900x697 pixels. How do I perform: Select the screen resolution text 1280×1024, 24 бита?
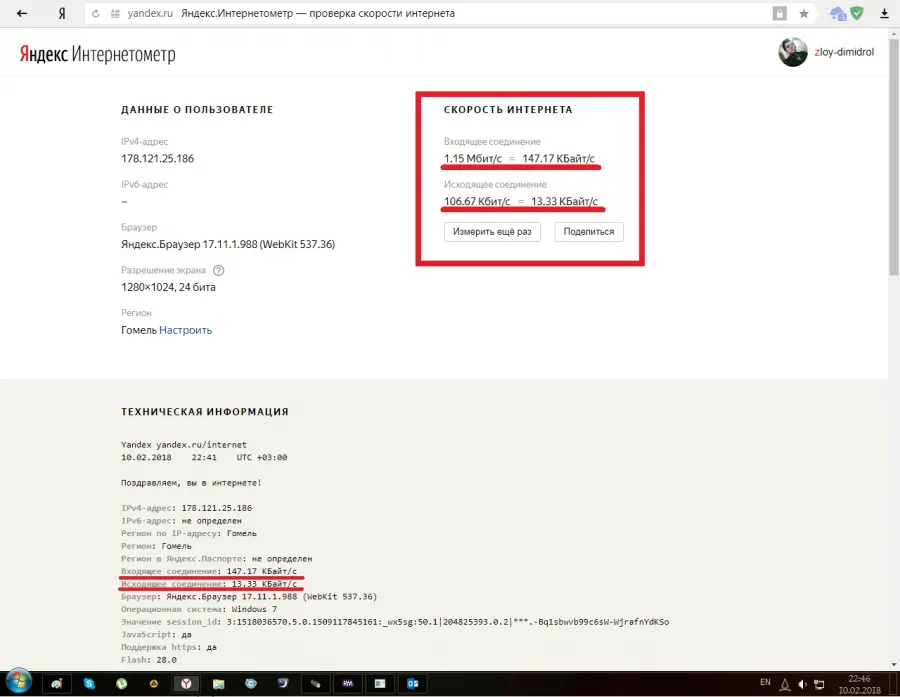point(168,287)
